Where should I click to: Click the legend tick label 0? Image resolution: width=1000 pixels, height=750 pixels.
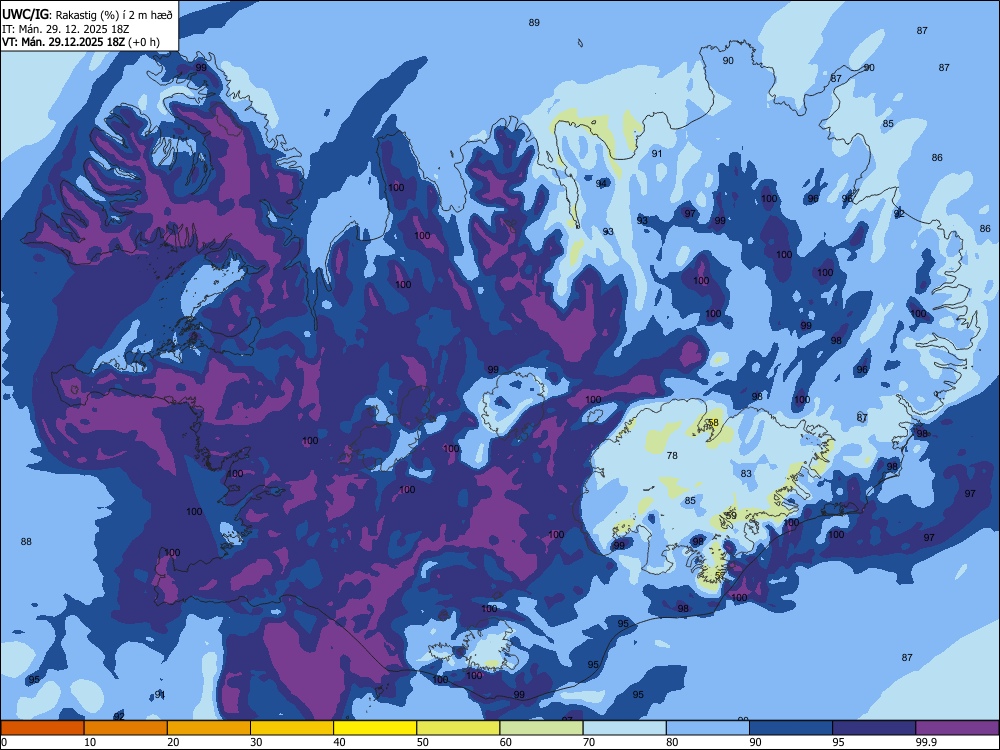(4, 742)
